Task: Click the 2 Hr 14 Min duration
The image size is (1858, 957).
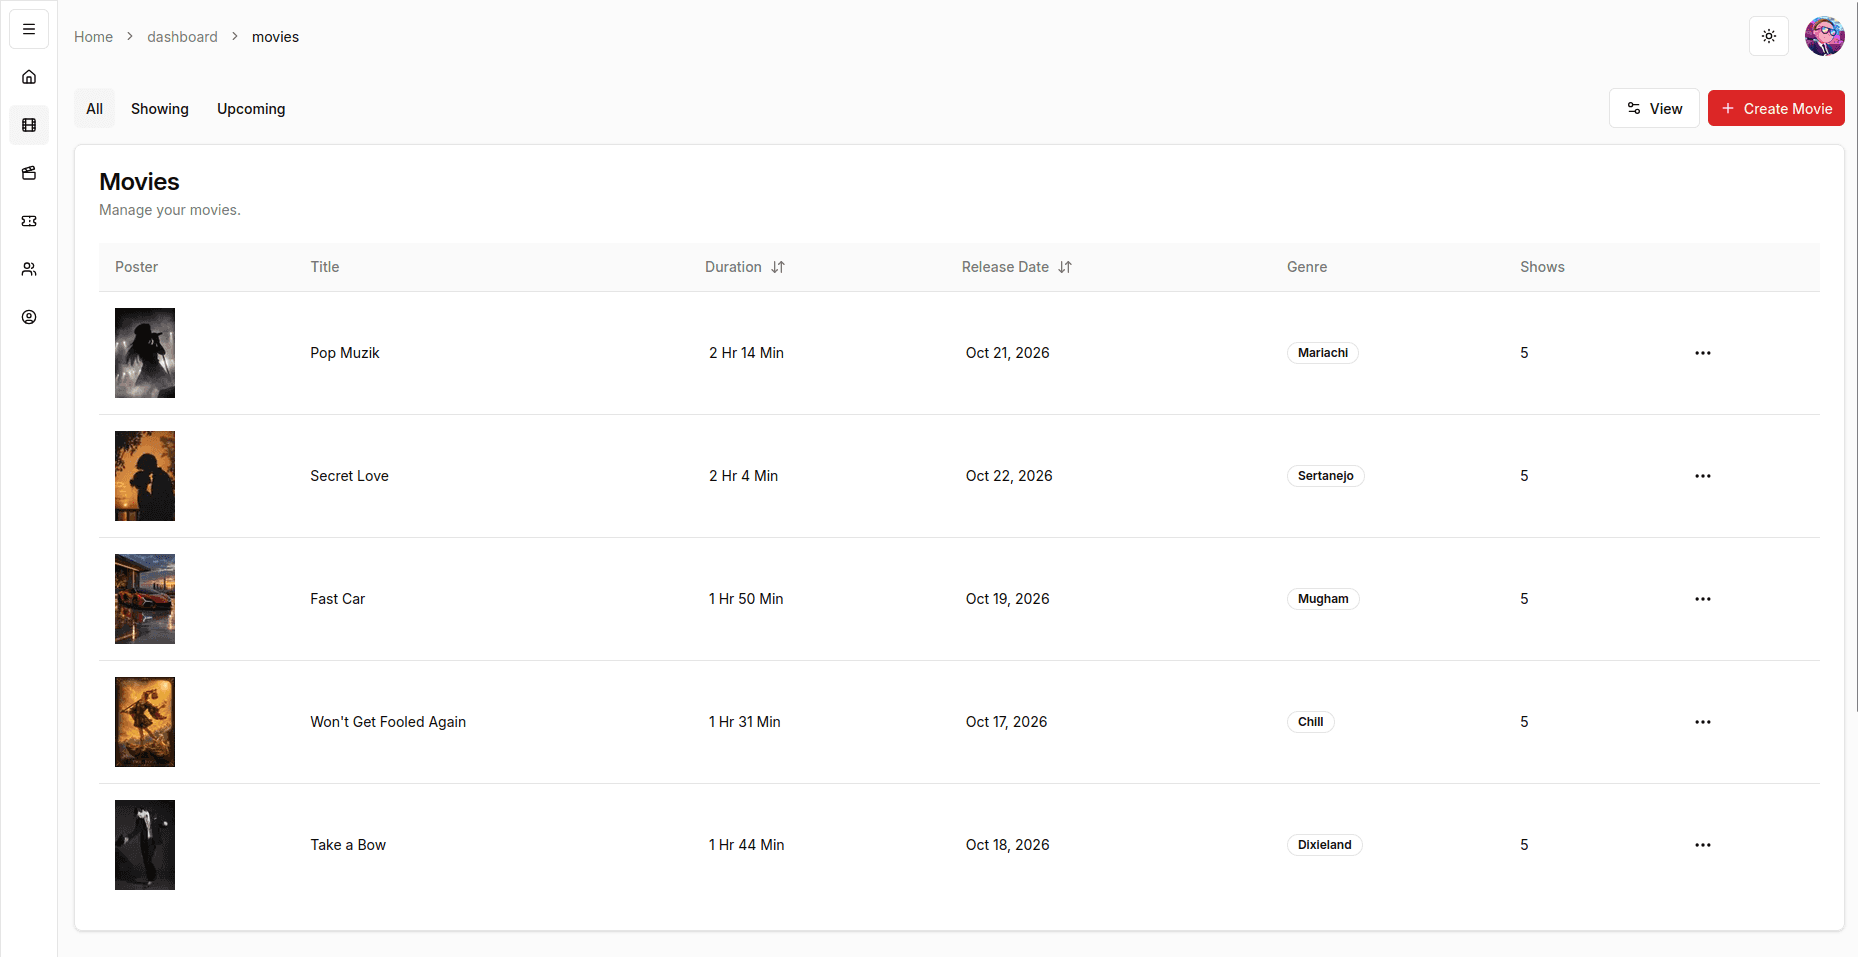Action: (747, 353)
